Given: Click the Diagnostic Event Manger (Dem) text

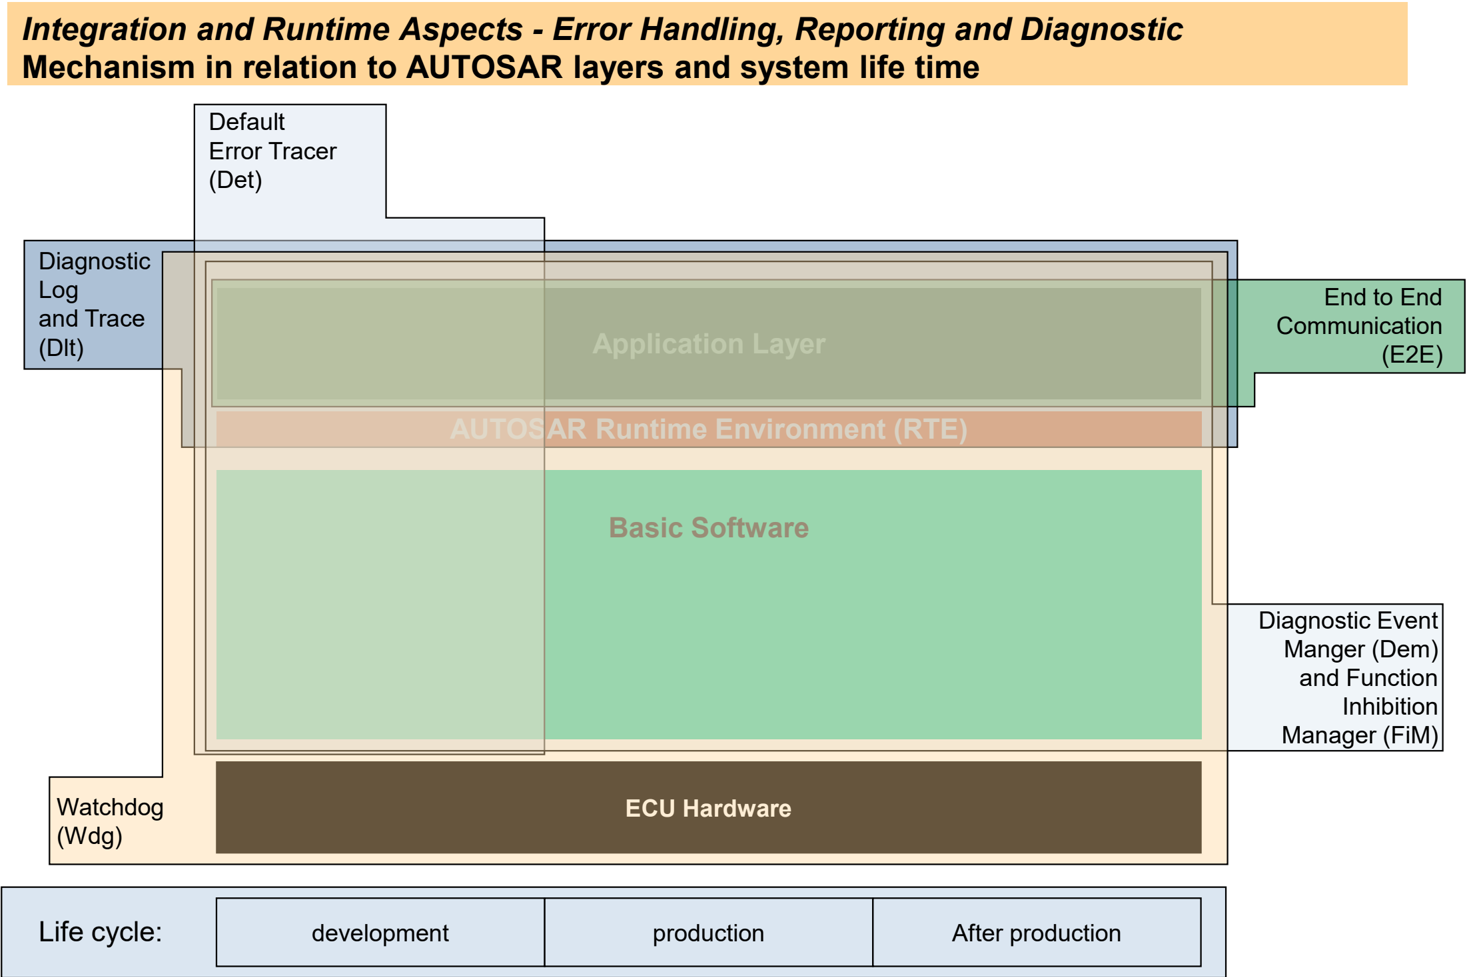Looking at the screenshot, I should [x=1348, y=635].
